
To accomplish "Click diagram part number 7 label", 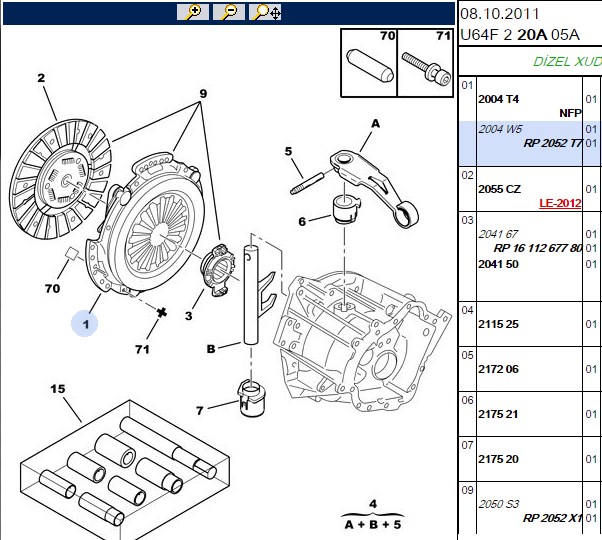I will [199, 411].
